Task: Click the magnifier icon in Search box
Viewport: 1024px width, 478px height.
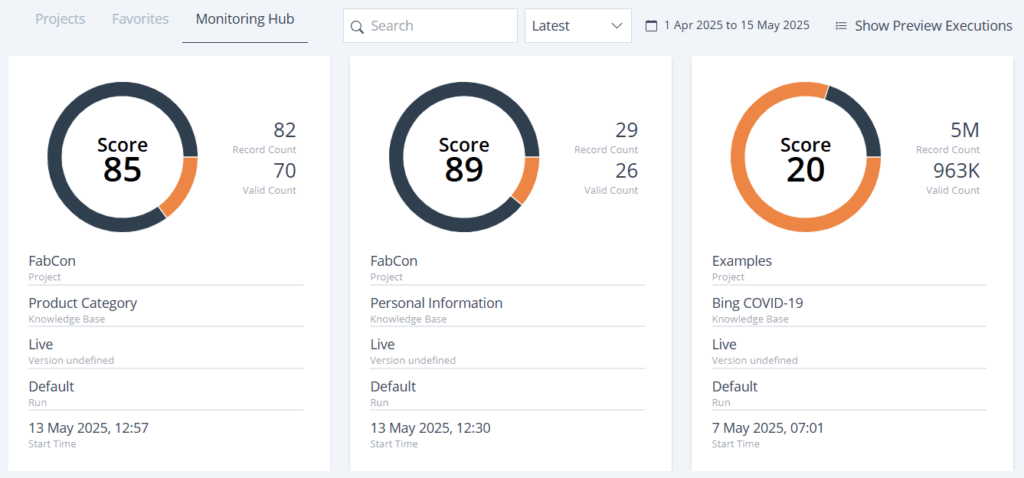Action: (357, 27)
